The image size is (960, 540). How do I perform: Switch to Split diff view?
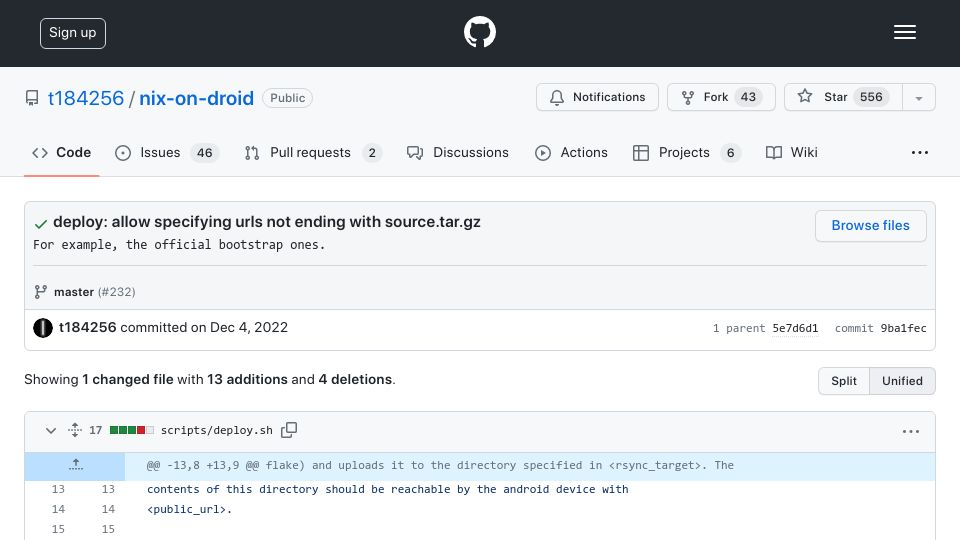(x=844, y=381)
